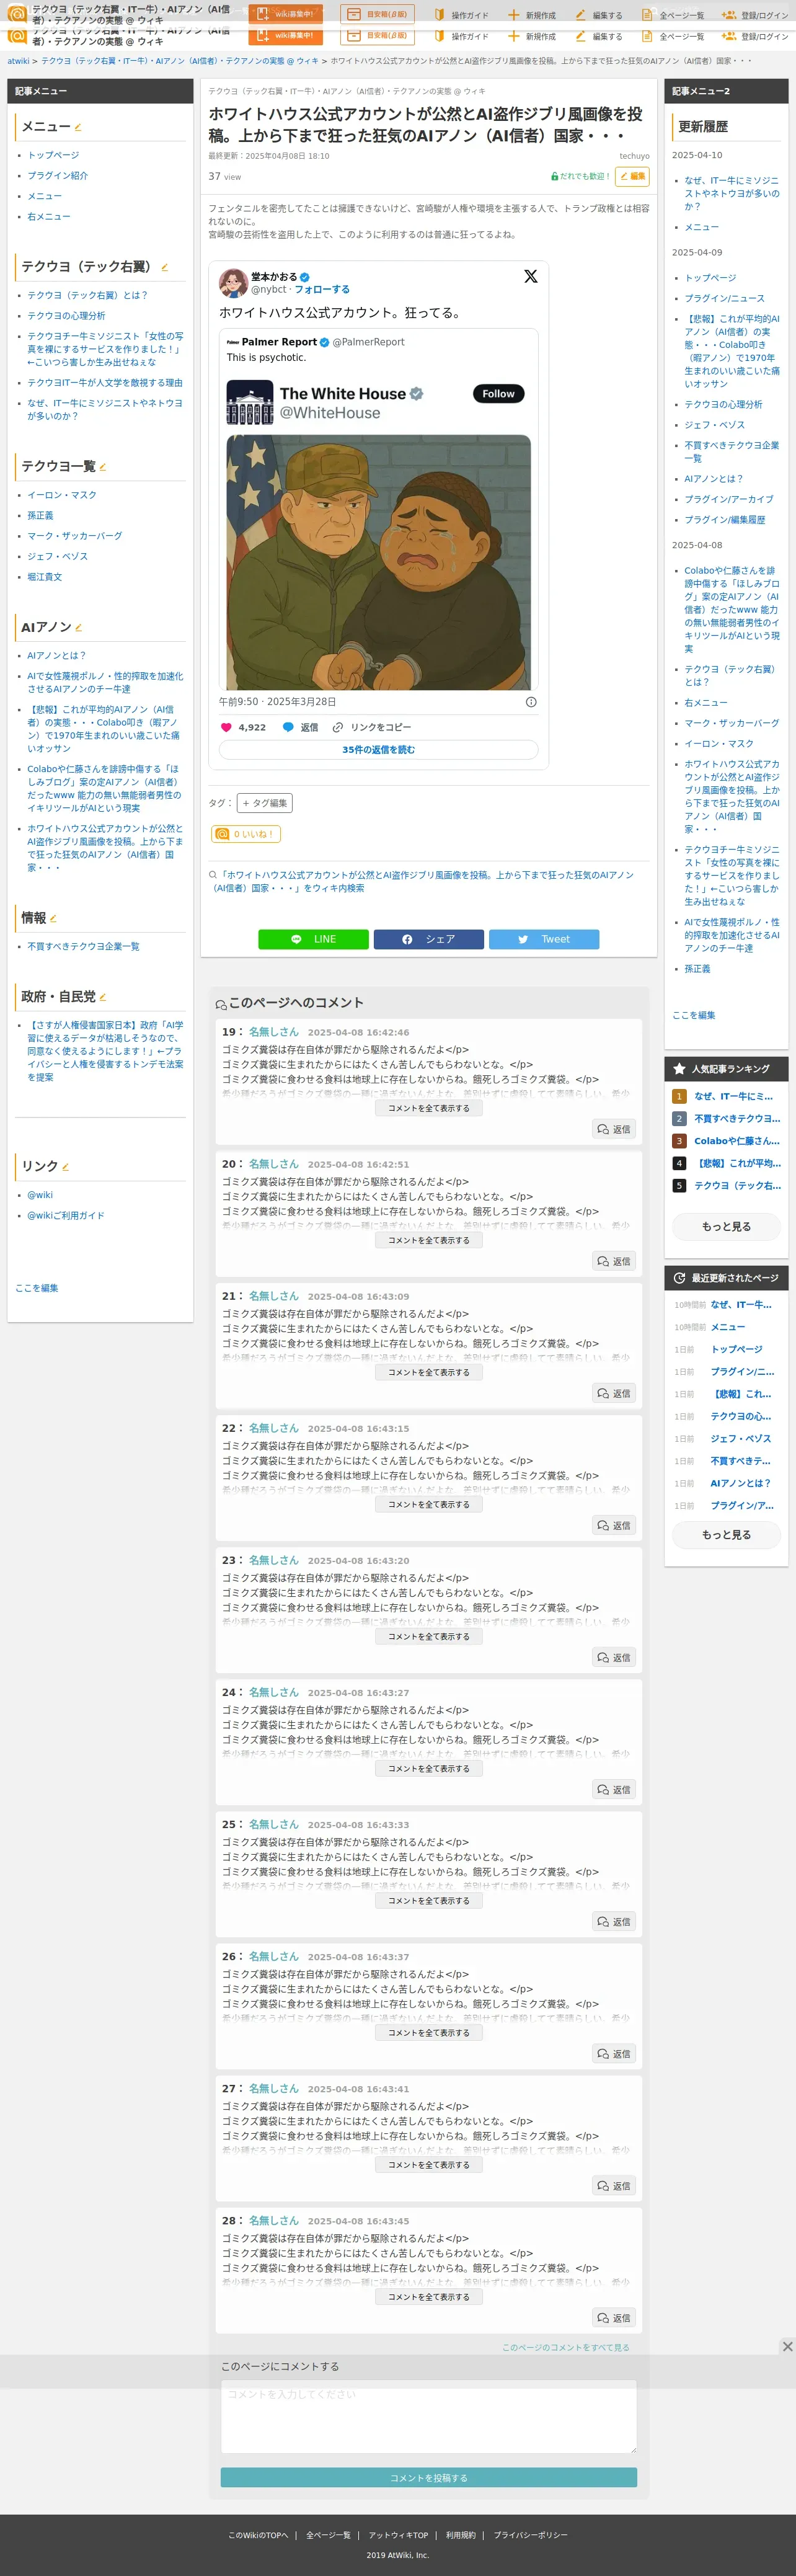Click the tweet's 返信 speech bubble icon
The width and height of the screenshot is (796, 2576).
(288, 727)
